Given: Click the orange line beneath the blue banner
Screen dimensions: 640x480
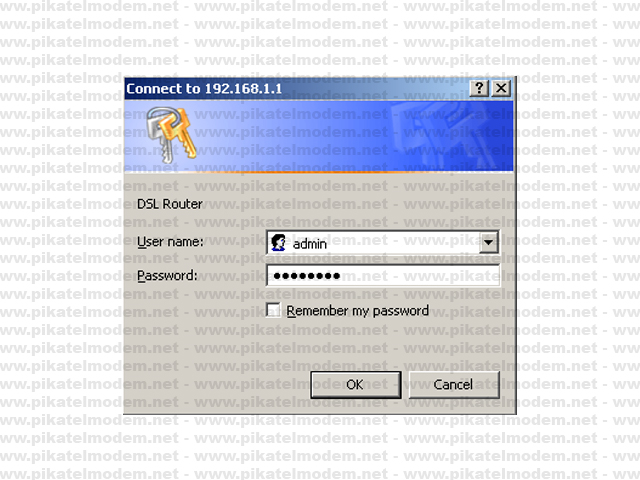Looking at the screenshot, I should (319, 172).
